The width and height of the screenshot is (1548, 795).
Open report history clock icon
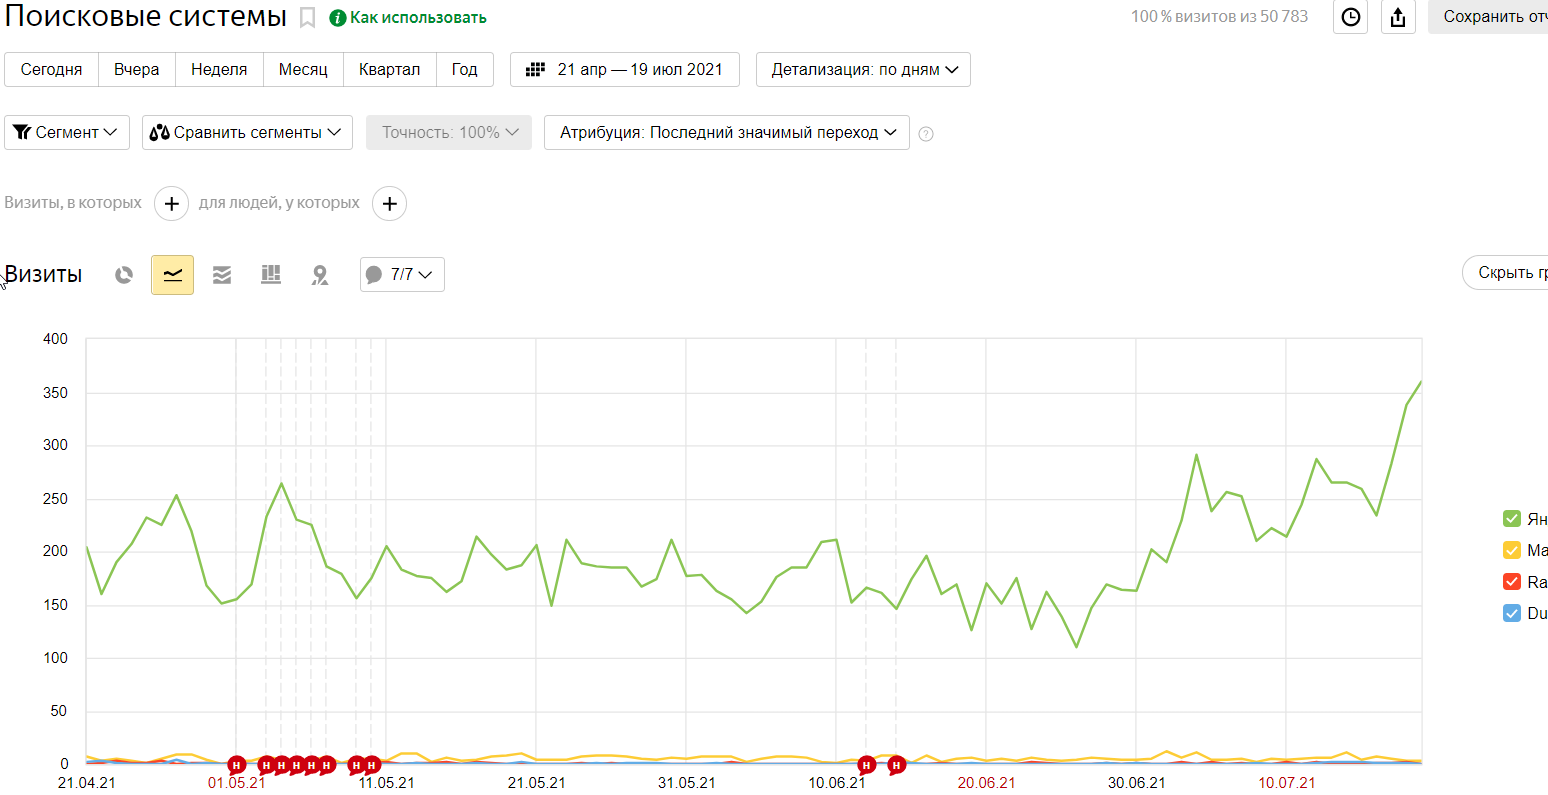tap(1351, 17)
